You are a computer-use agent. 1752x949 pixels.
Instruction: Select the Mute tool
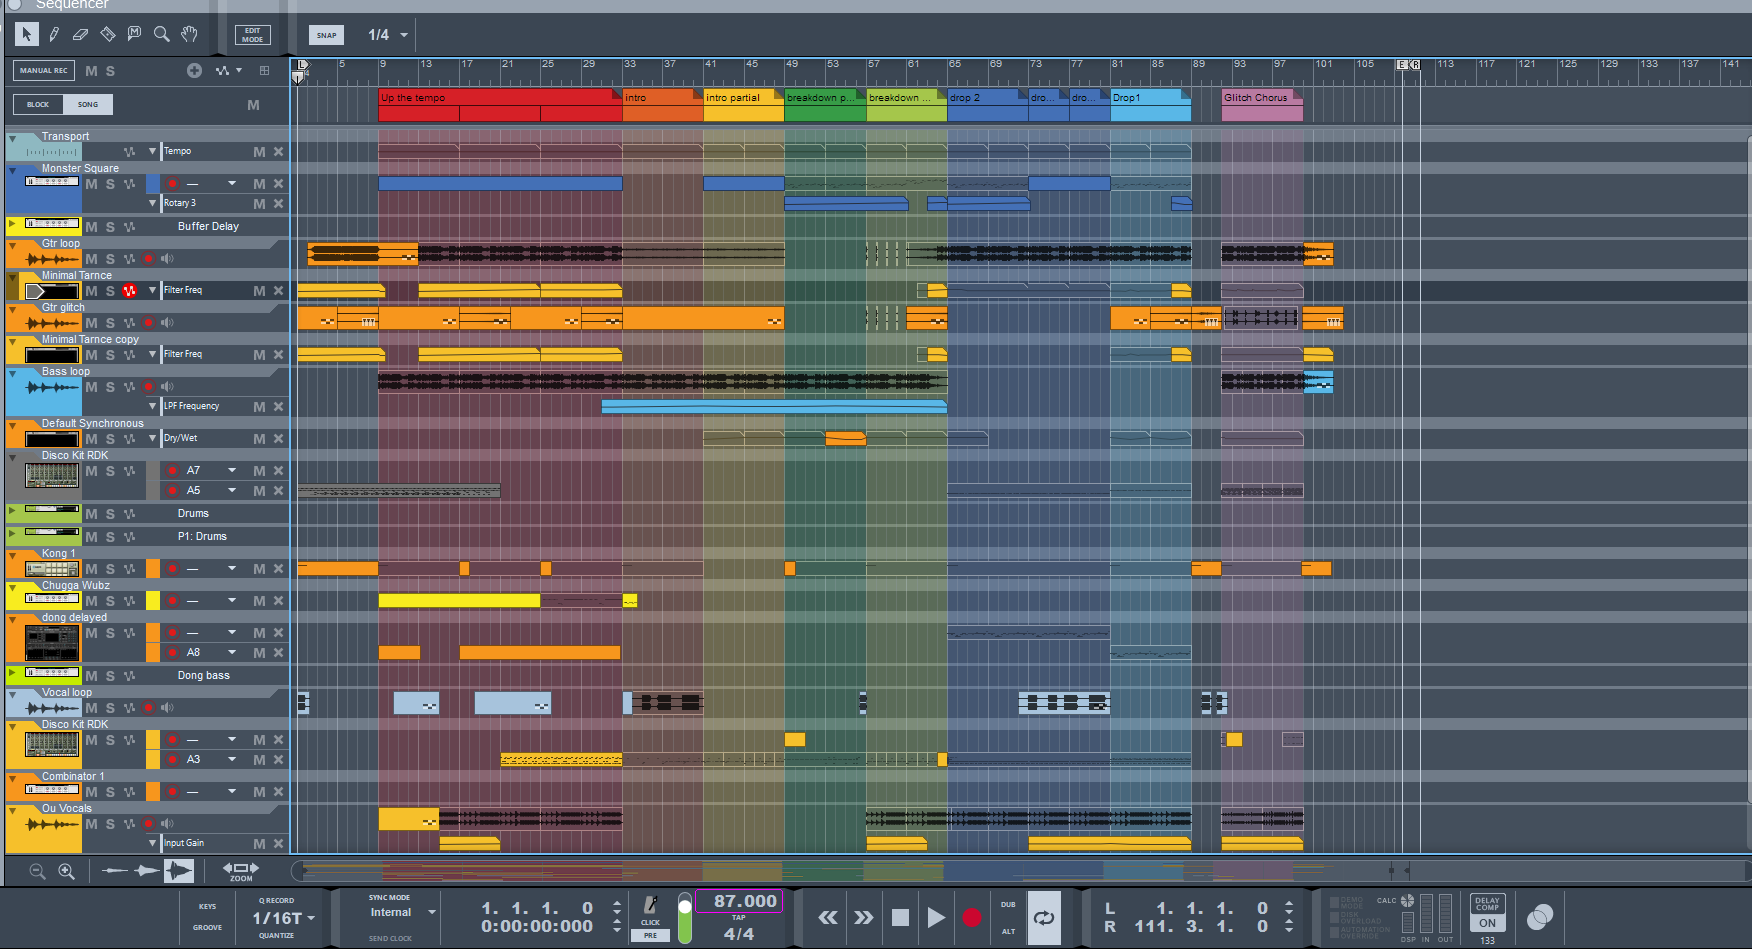tap(135, 34)
